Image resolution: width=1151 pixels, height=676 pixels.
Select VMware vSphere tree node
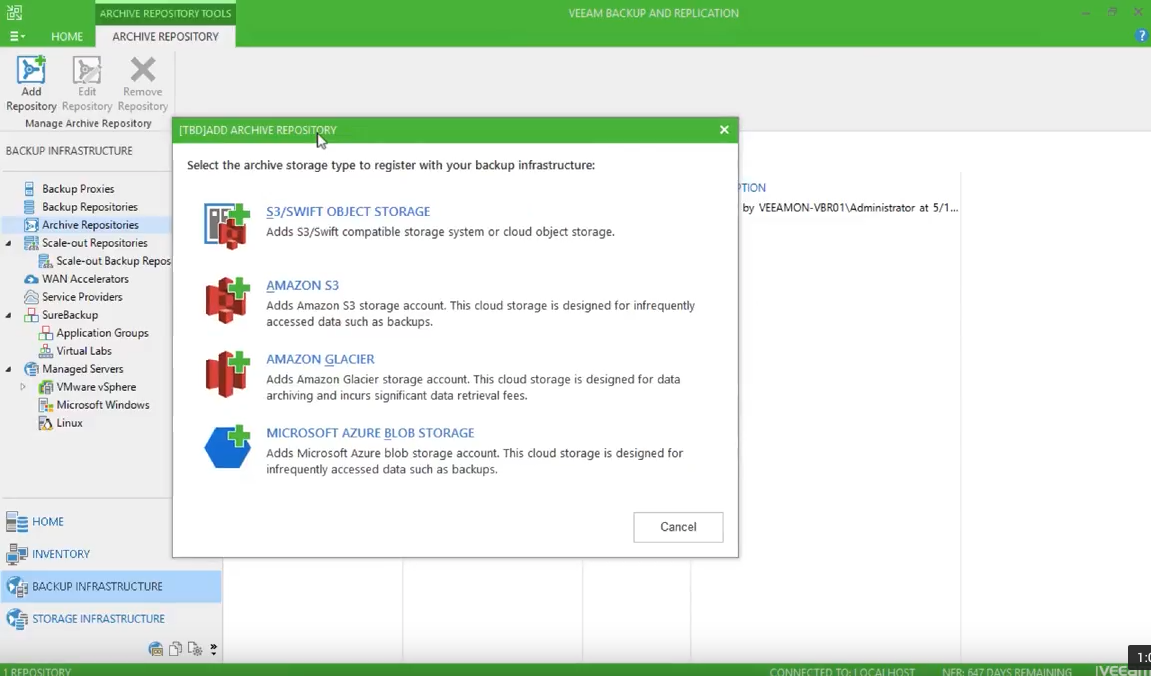pos(96,387)
